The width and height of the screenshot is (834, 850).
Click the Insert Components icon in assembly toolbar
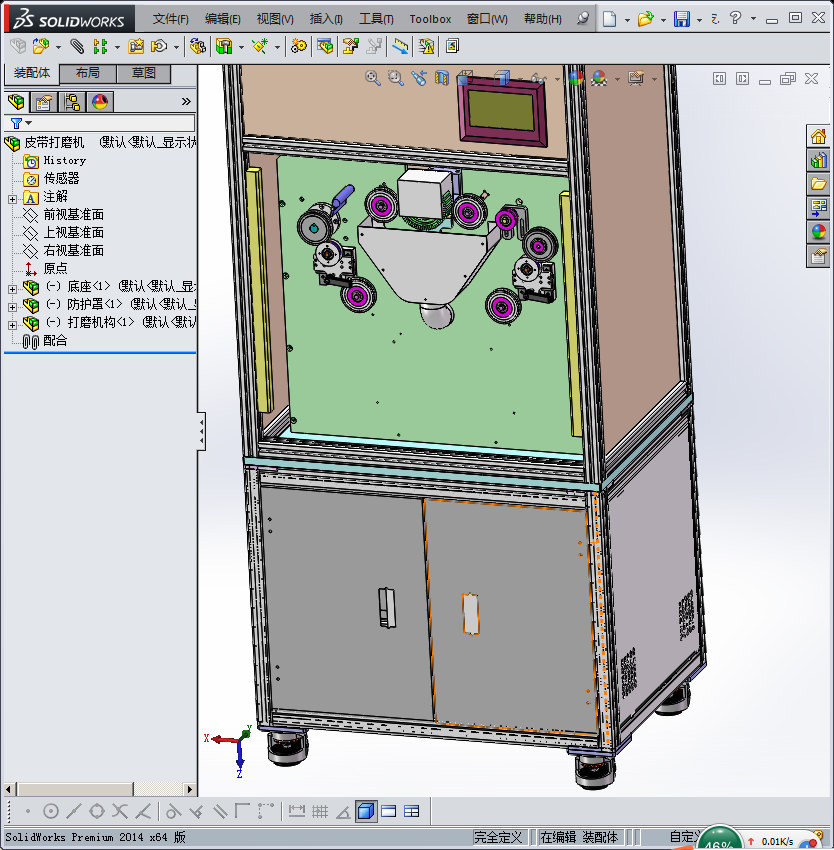[x=41, y=47]
